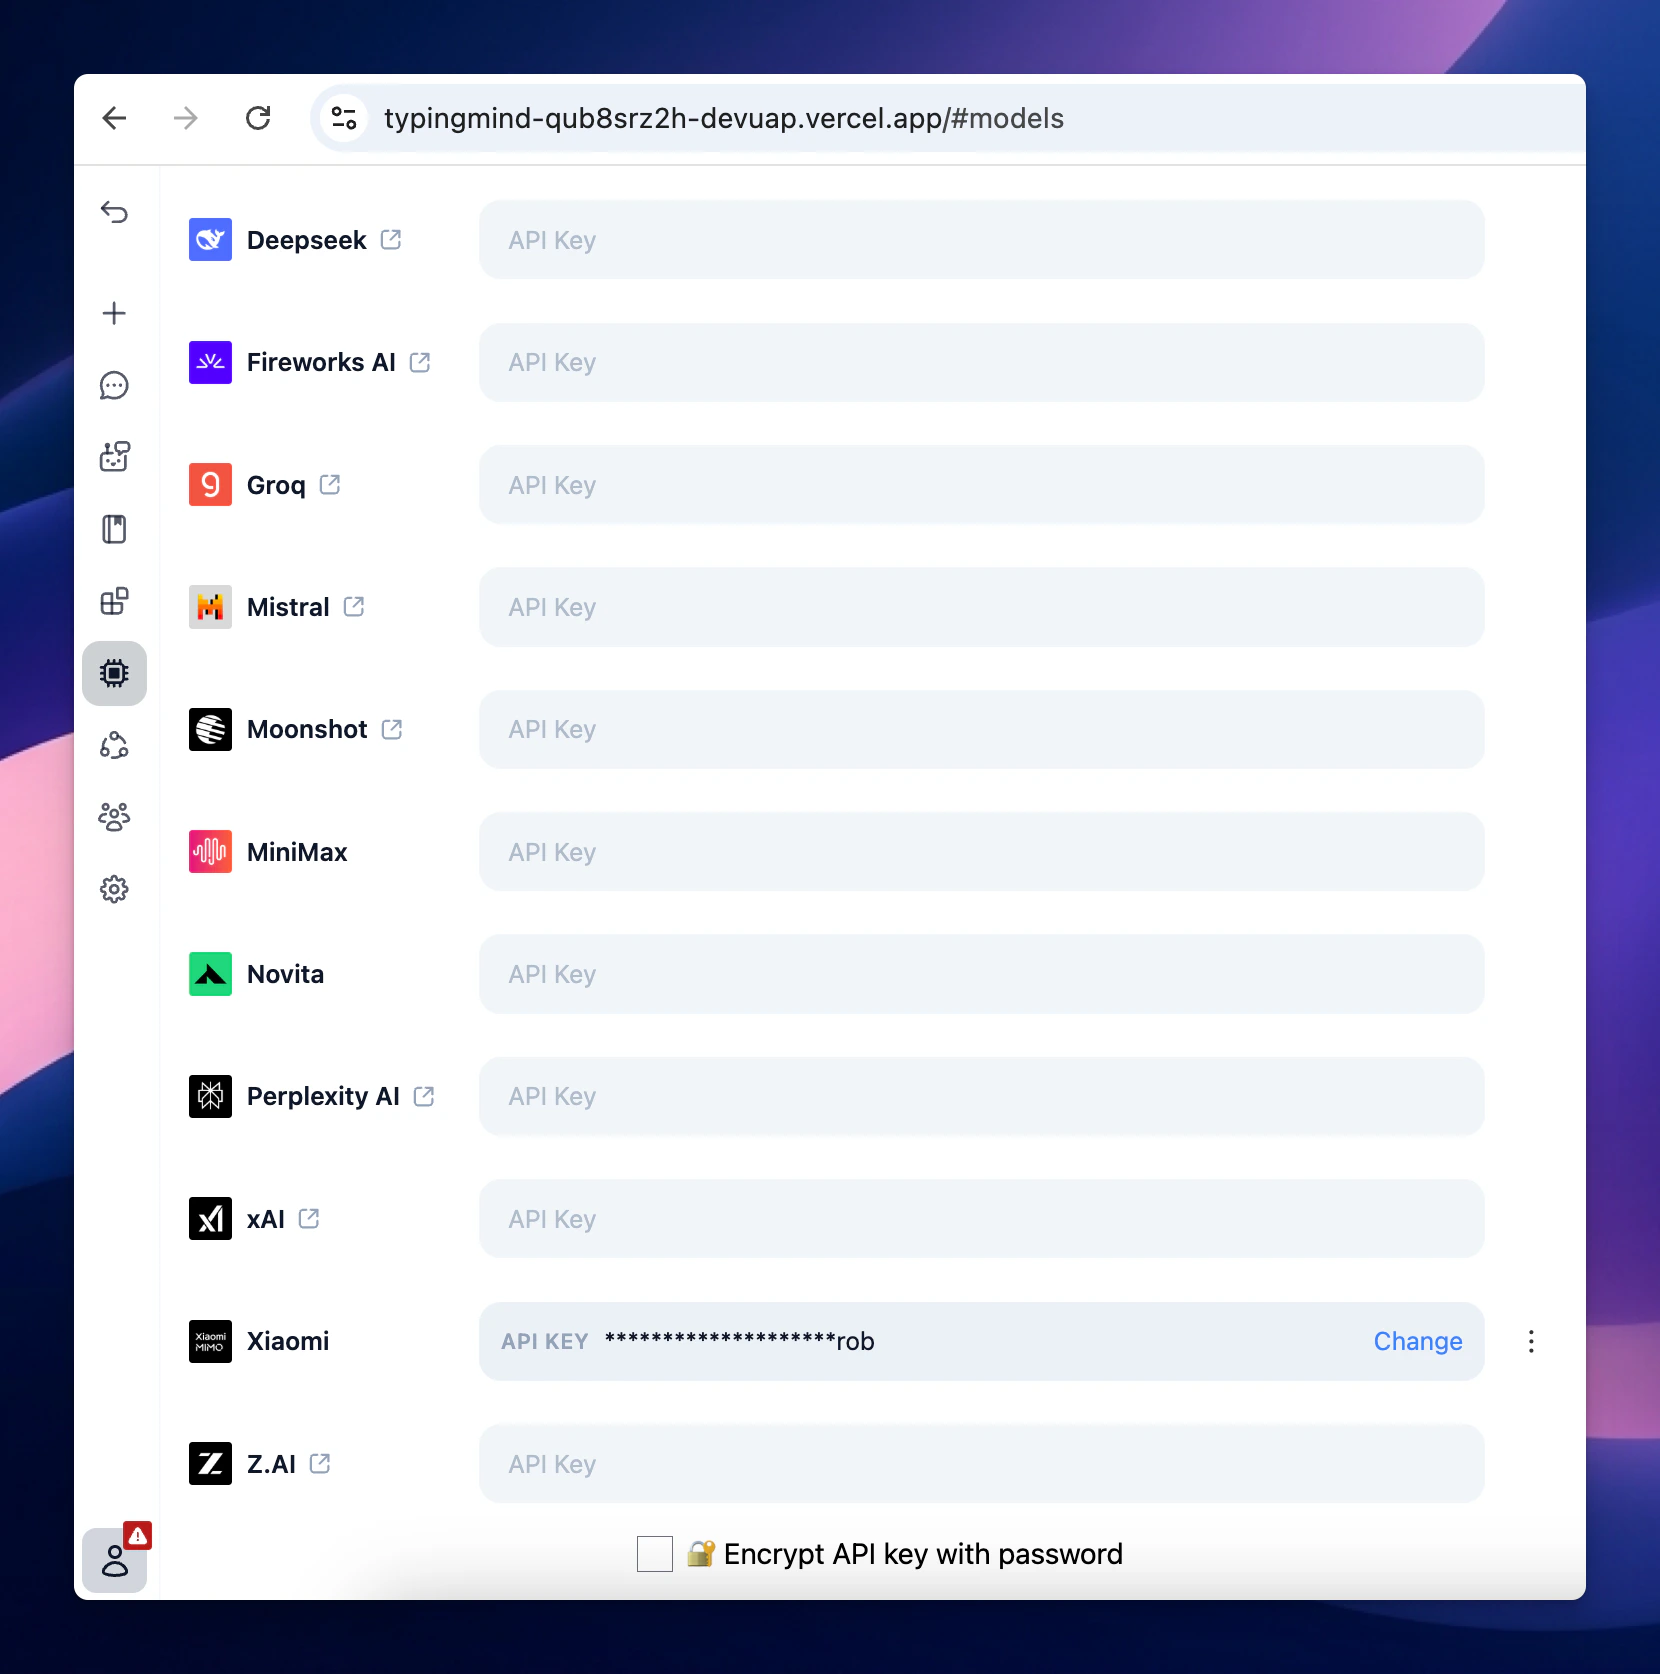This screenshot has width=1660, height=1674.
Task: Click the browser forward arrow
Action: (186, 118)
